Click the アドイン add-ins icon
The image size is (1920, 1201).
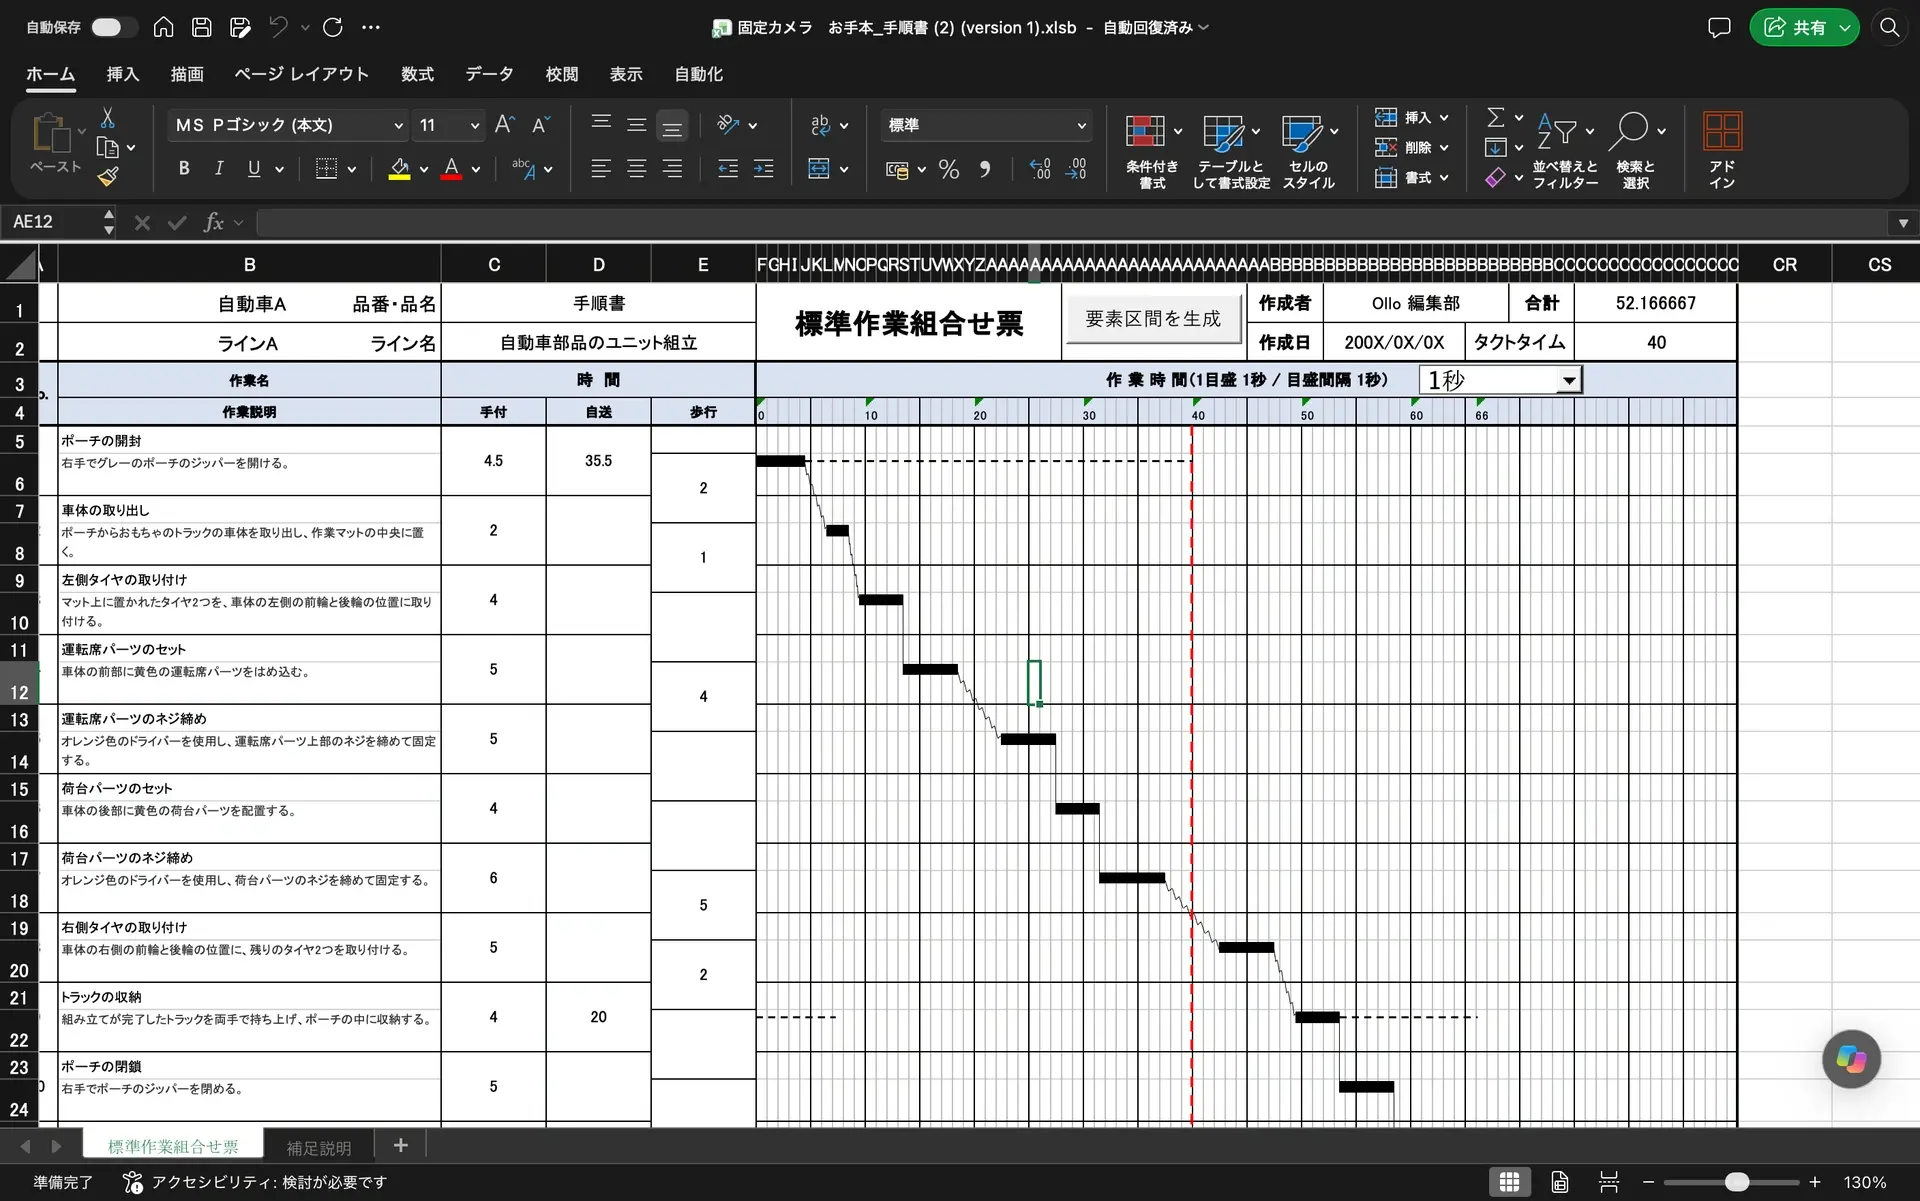tap(1722, 150)
